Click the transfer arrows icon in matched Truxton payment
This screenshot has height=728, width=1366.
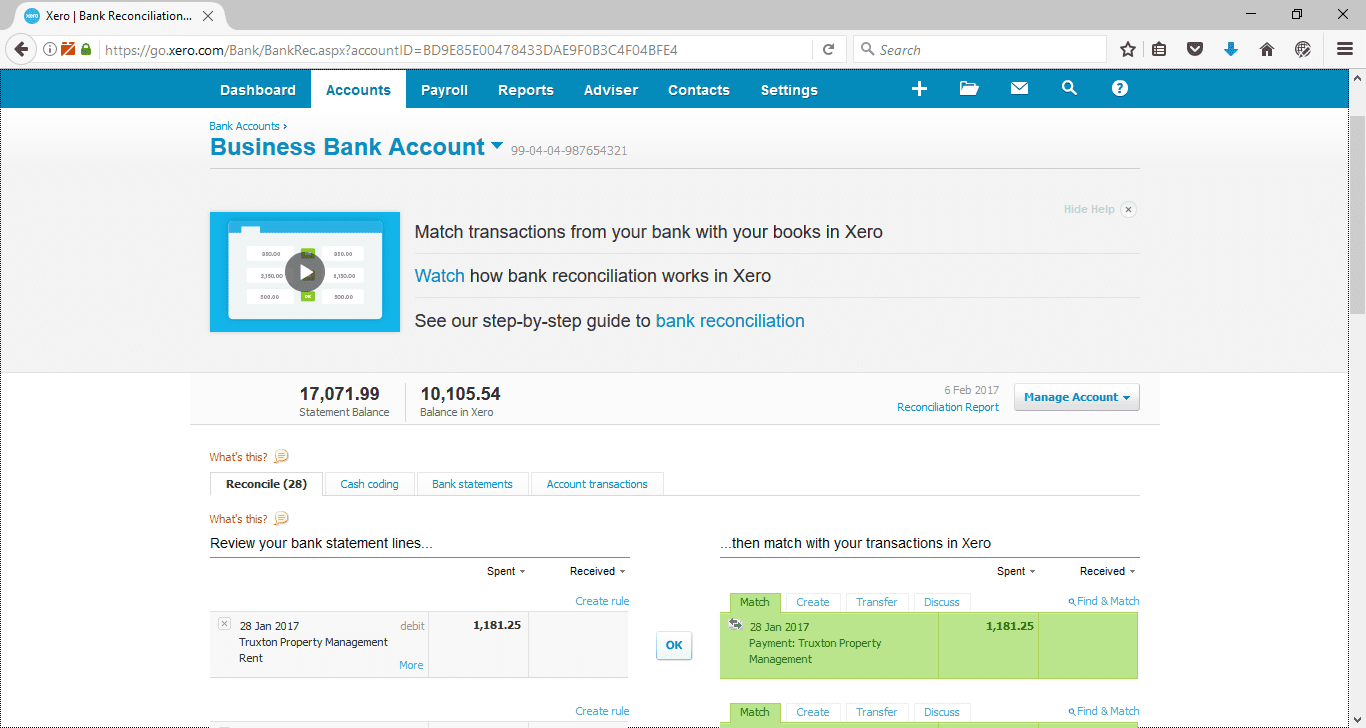point(736,624)
